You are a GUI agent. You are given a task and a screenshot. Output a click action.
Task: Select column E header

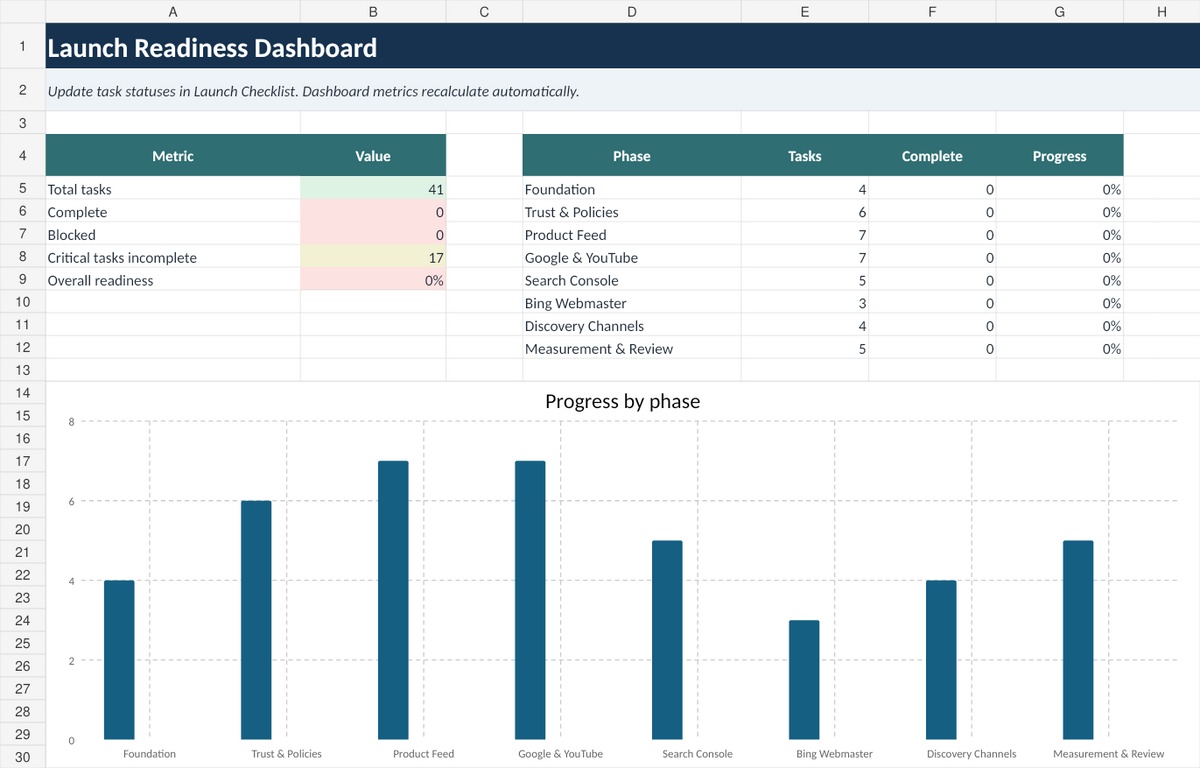(x=805, y=12)
